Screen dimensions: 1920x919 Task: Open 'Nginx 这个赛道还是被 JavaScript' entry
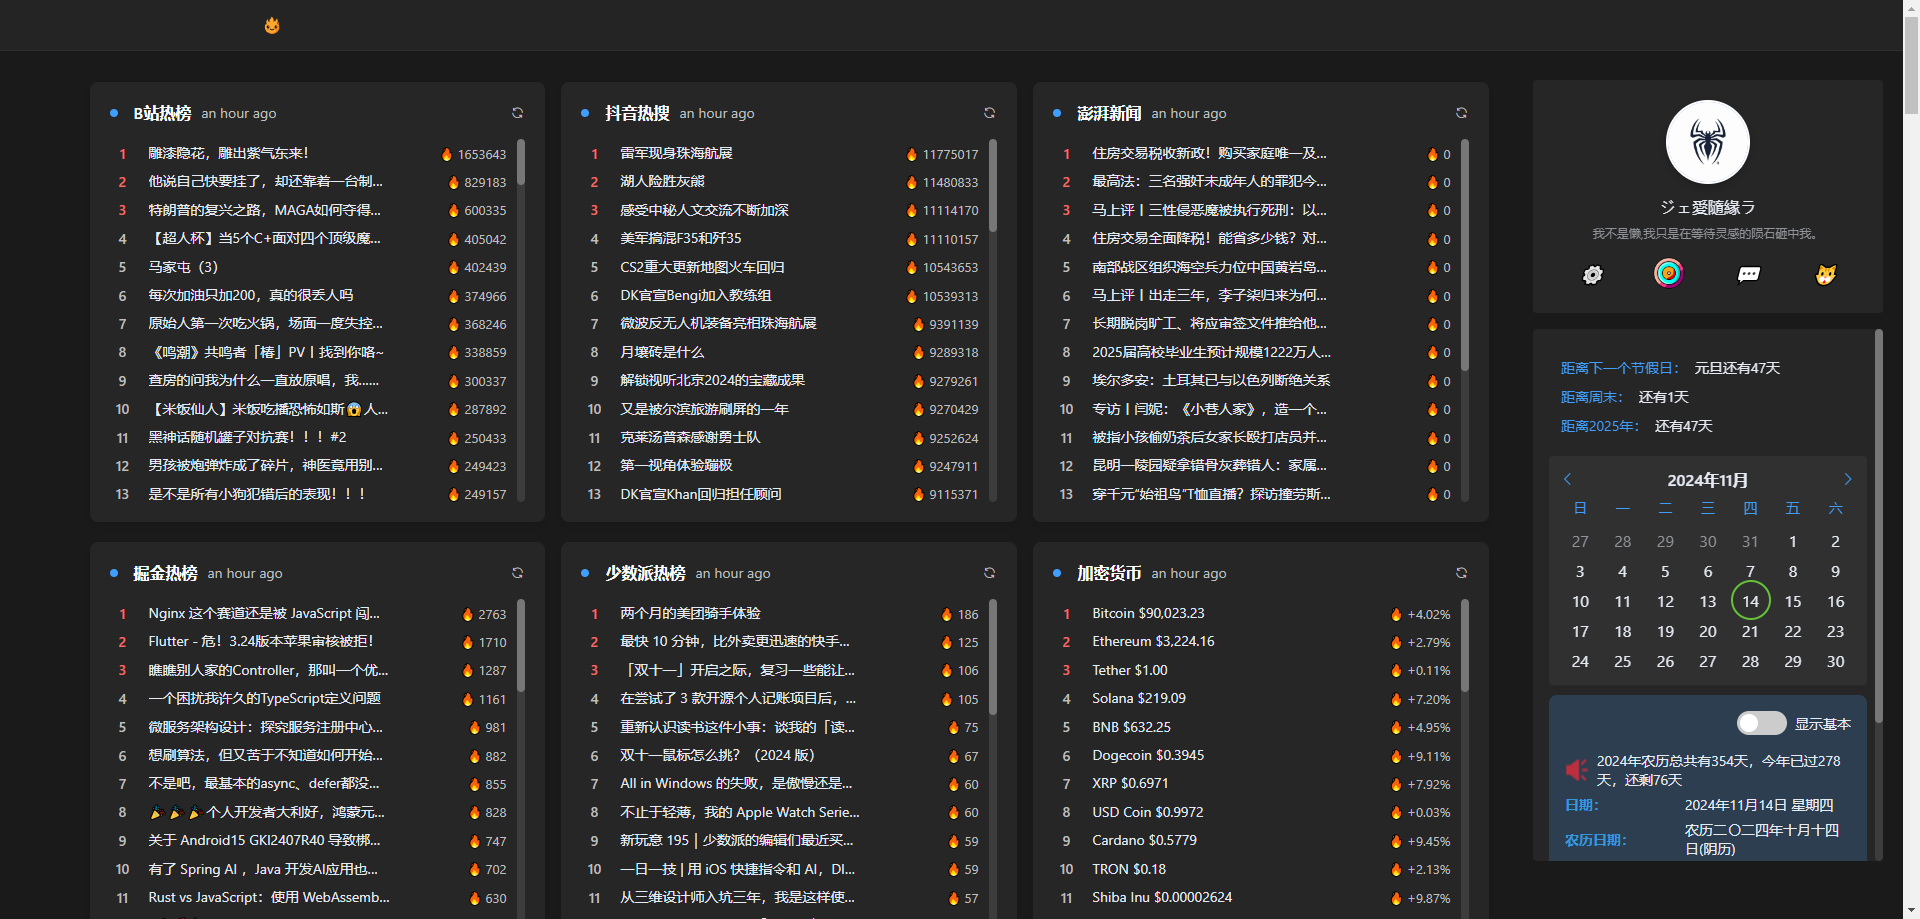click(x=264, y=613)
